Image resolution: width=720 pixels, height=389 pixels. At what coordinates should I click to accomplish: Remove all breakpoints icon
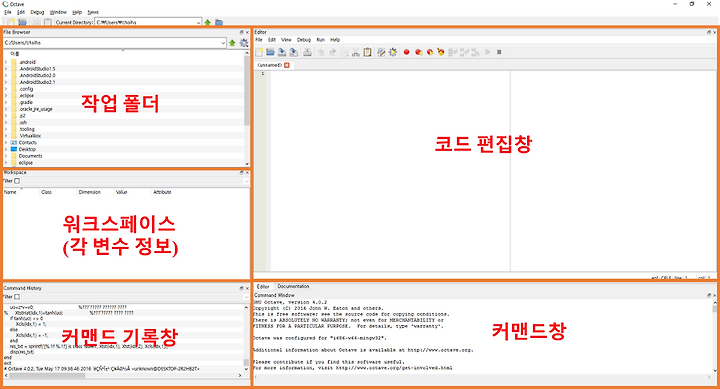441,52
